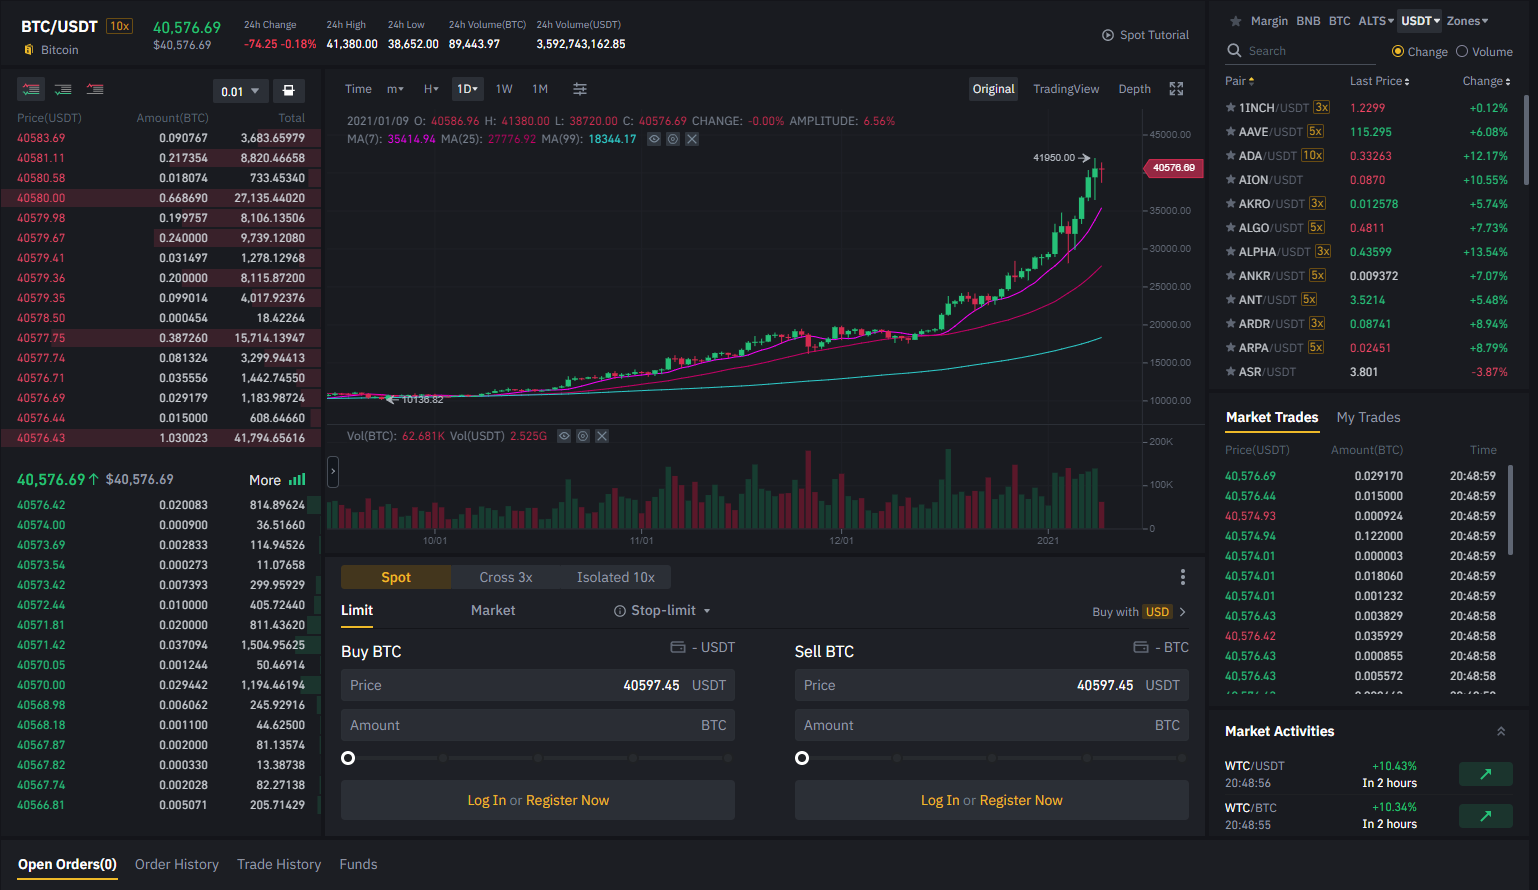Sort pairs list by Change column
Image resolution: width=1538 pixels, height=890 pixels.
(x=1486, y=81)
